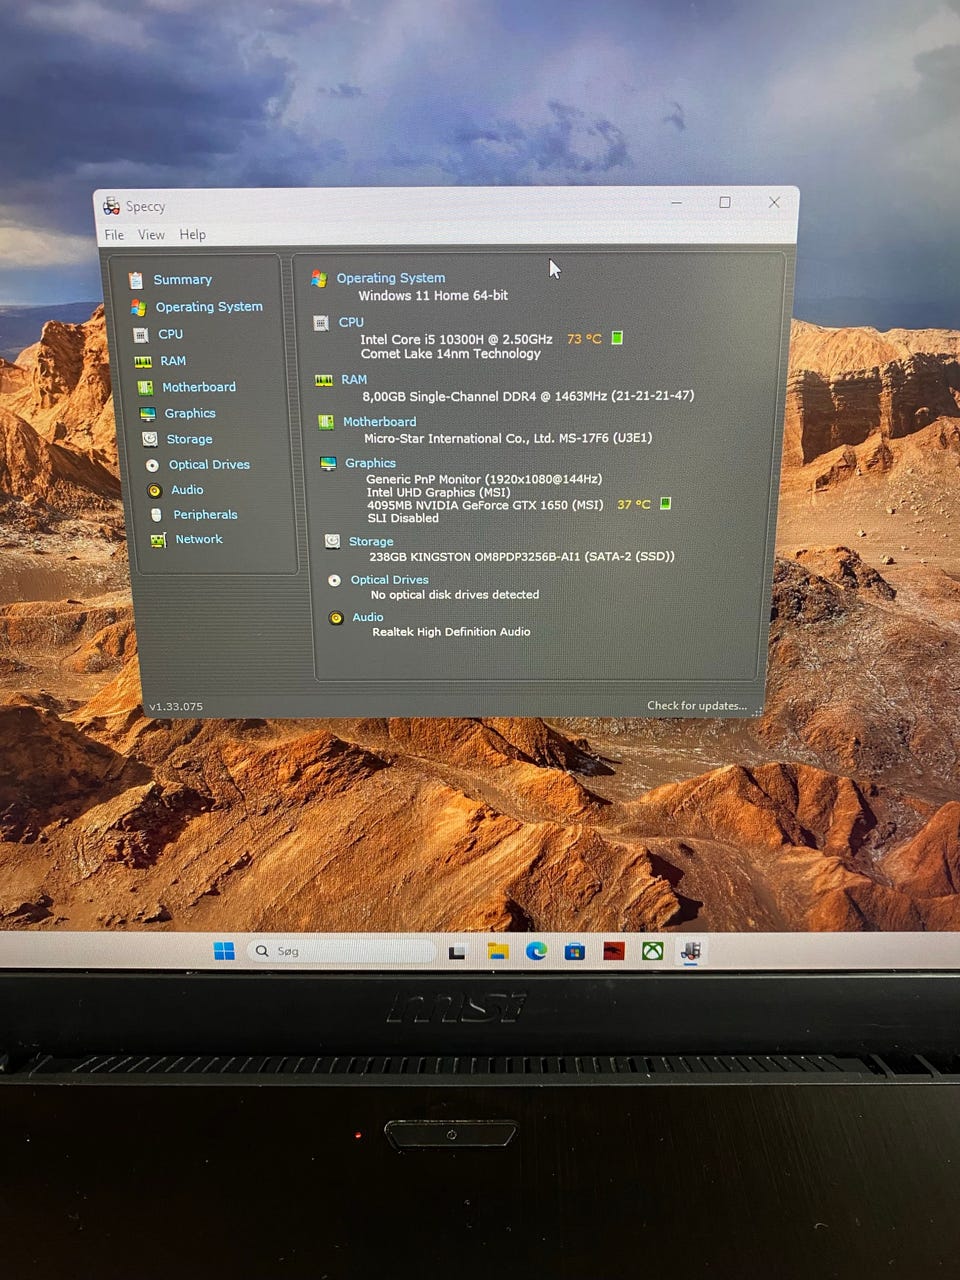The width and height of the screenshot is (960, 1280).
Task: Select Summary in the sidebar
Action: click(x=182, y=280)
